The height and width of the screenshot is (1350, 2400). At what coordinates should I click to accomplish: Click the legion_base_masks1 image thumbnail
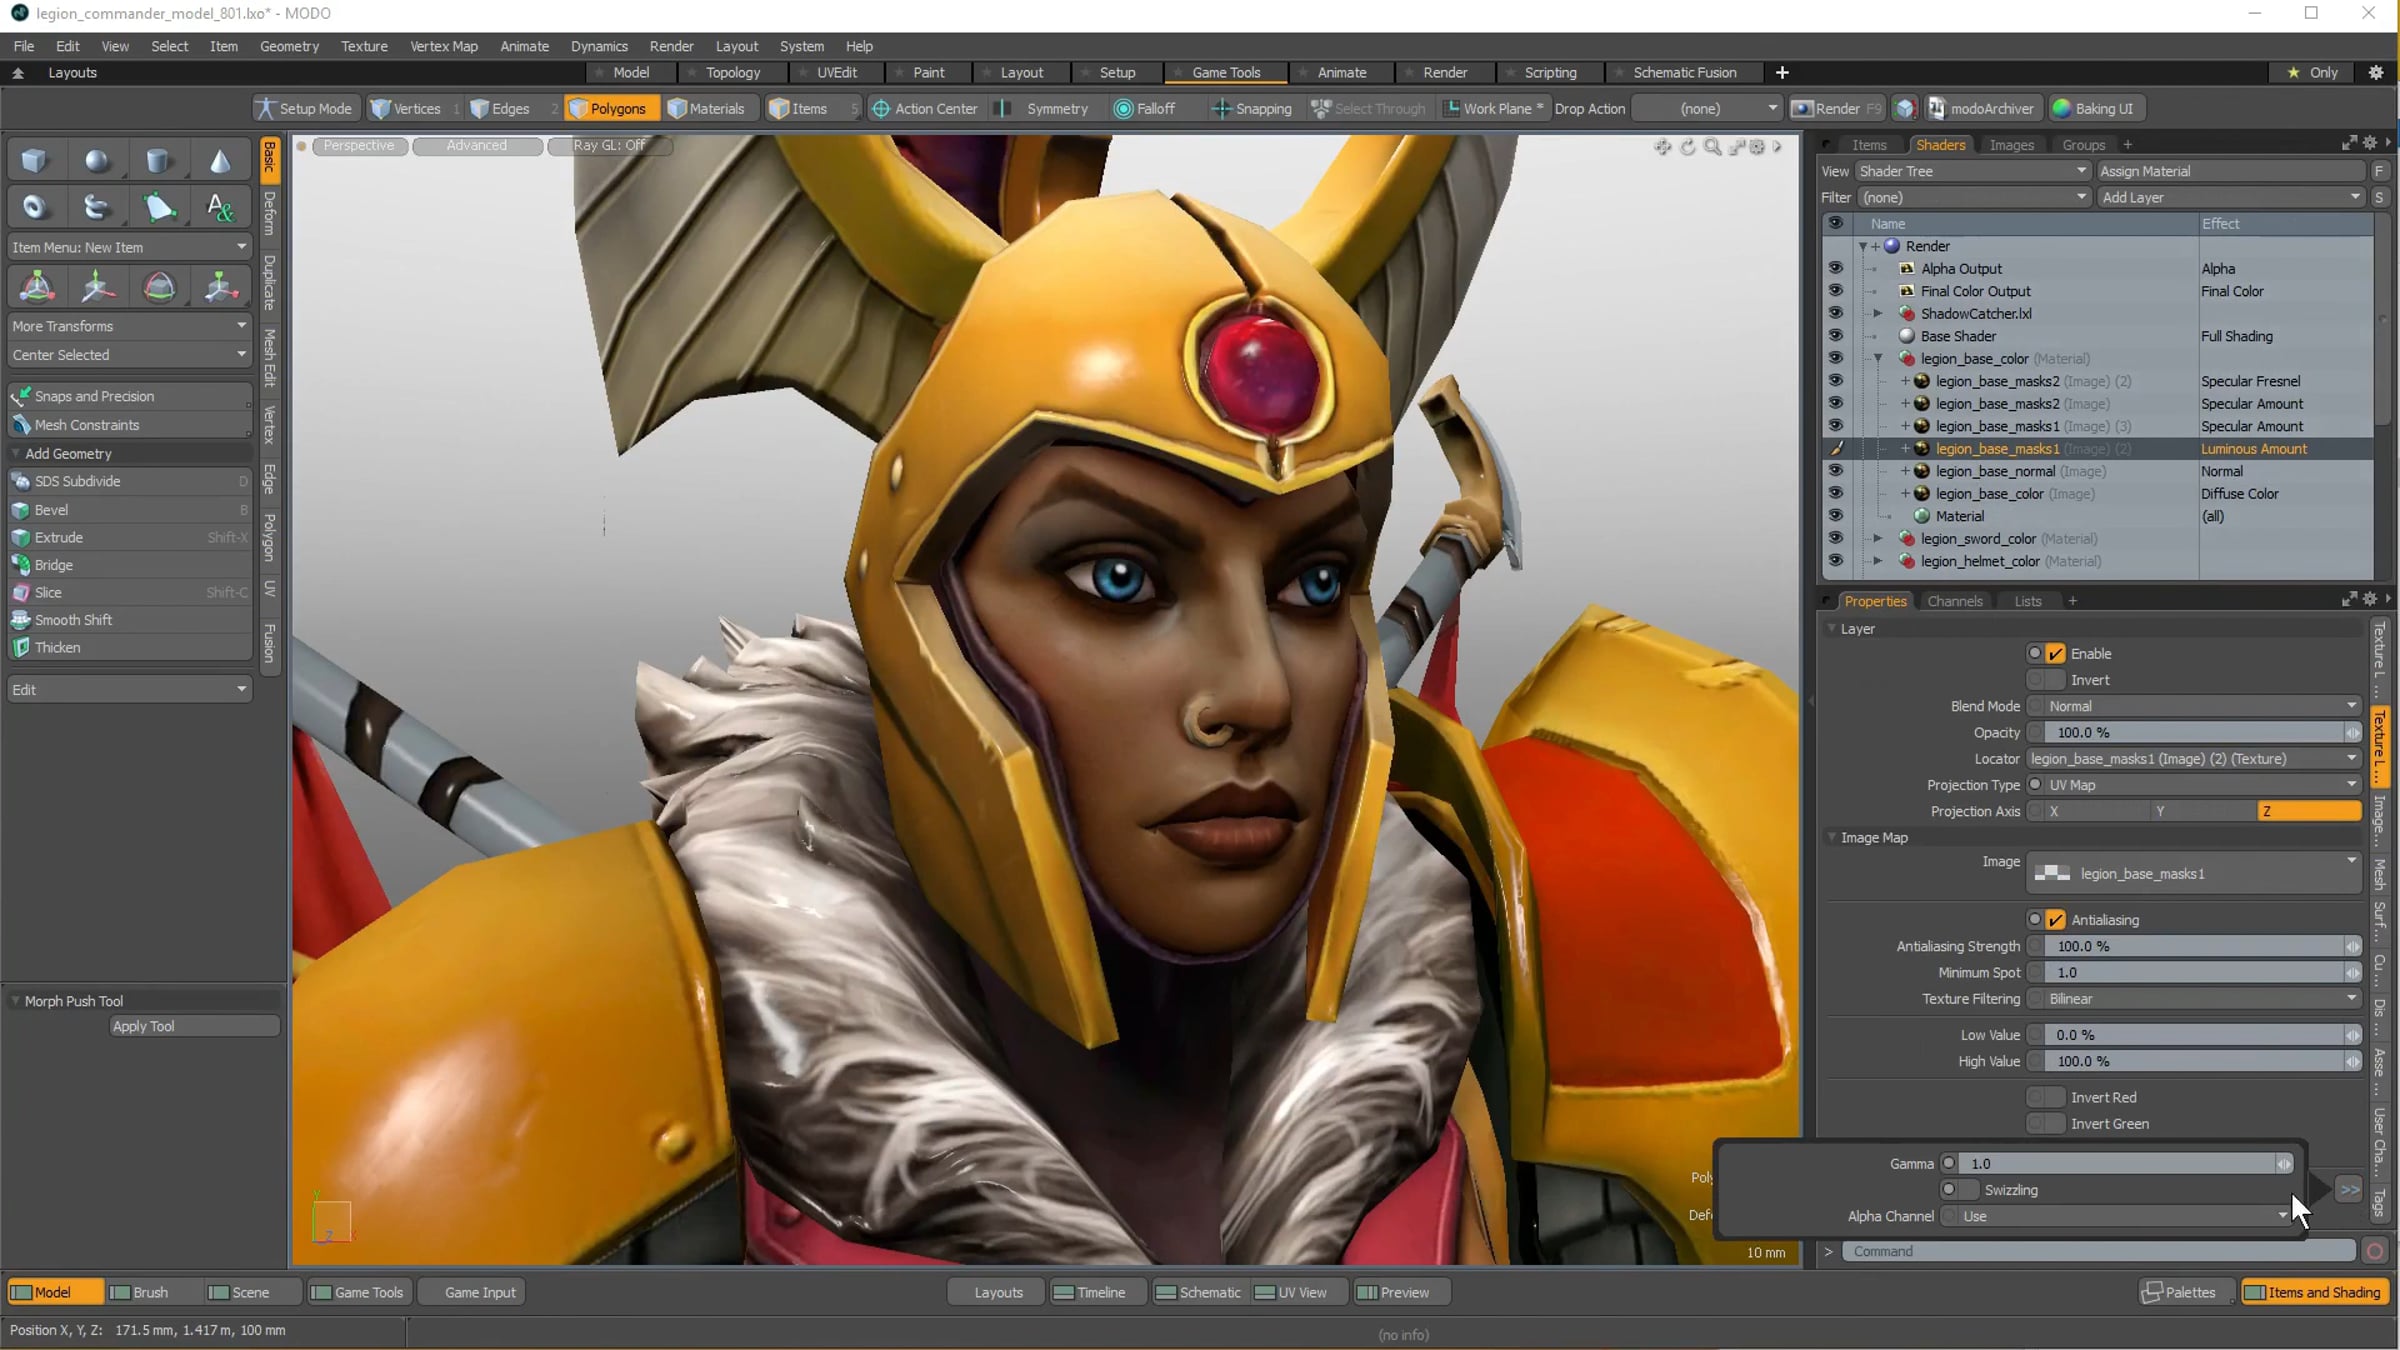tap(2052, 873)
